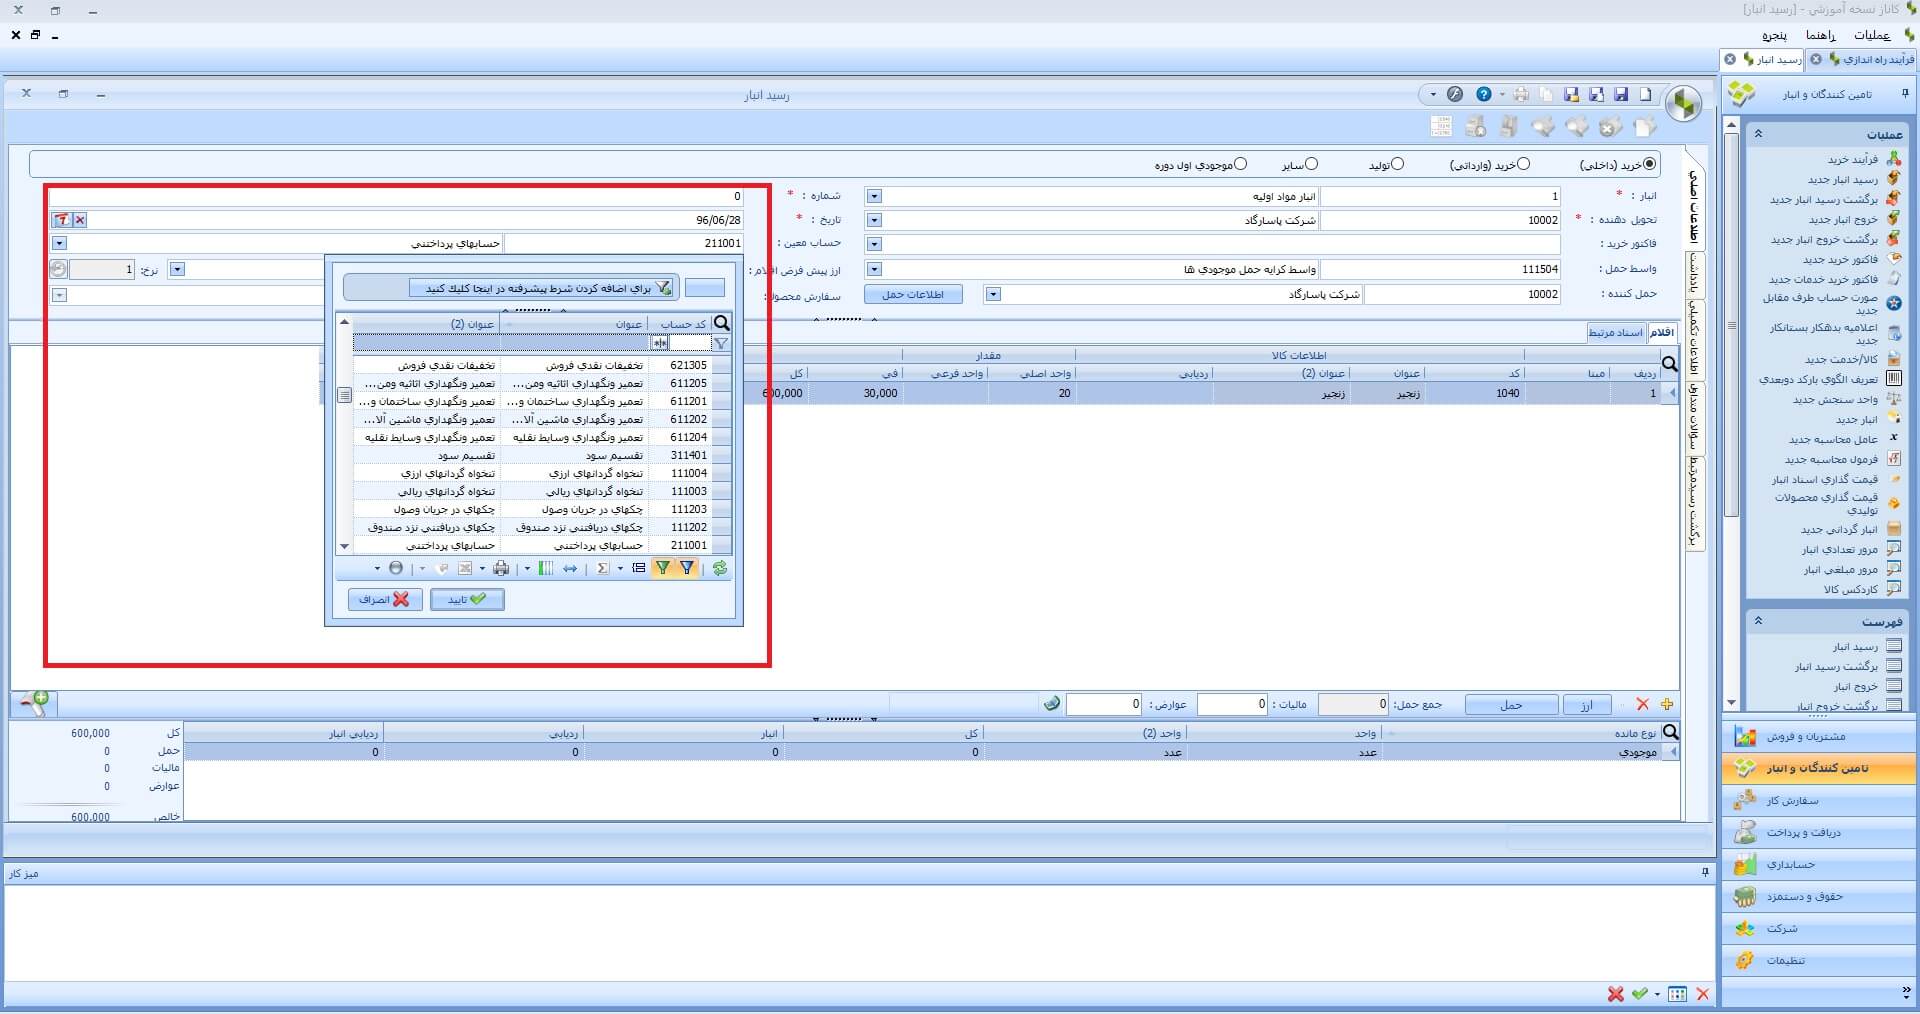Click the sigma sum icon in popup toolbar
1920x1014 pixels.
pos(602,568)
